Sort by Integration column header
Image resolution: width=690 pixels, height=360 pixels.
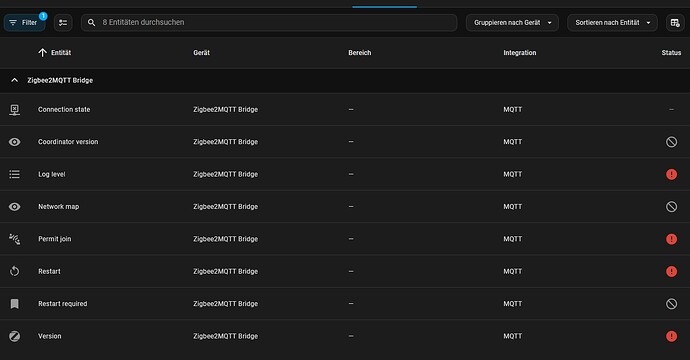[x=520, y=53]
